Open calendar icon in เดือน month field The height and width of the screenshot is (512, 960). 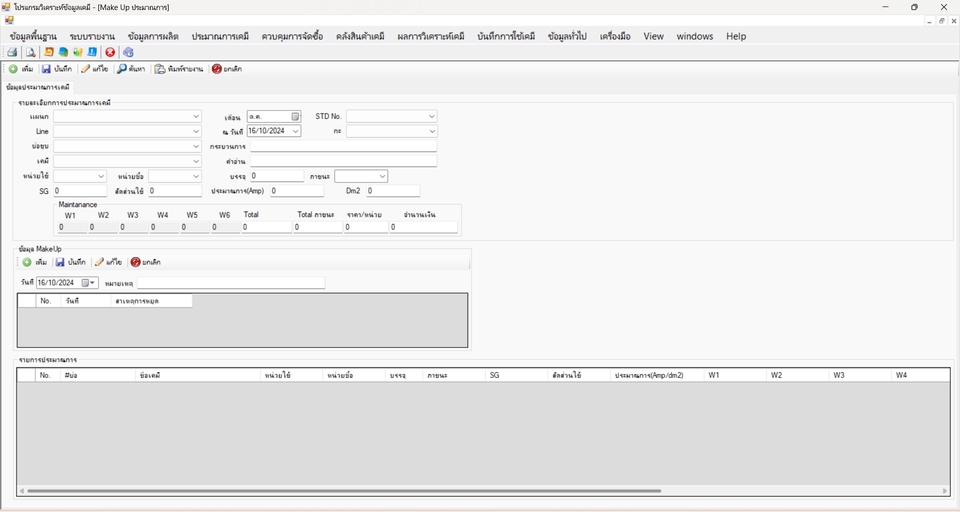pyautogui.click(x=295, y=116)
